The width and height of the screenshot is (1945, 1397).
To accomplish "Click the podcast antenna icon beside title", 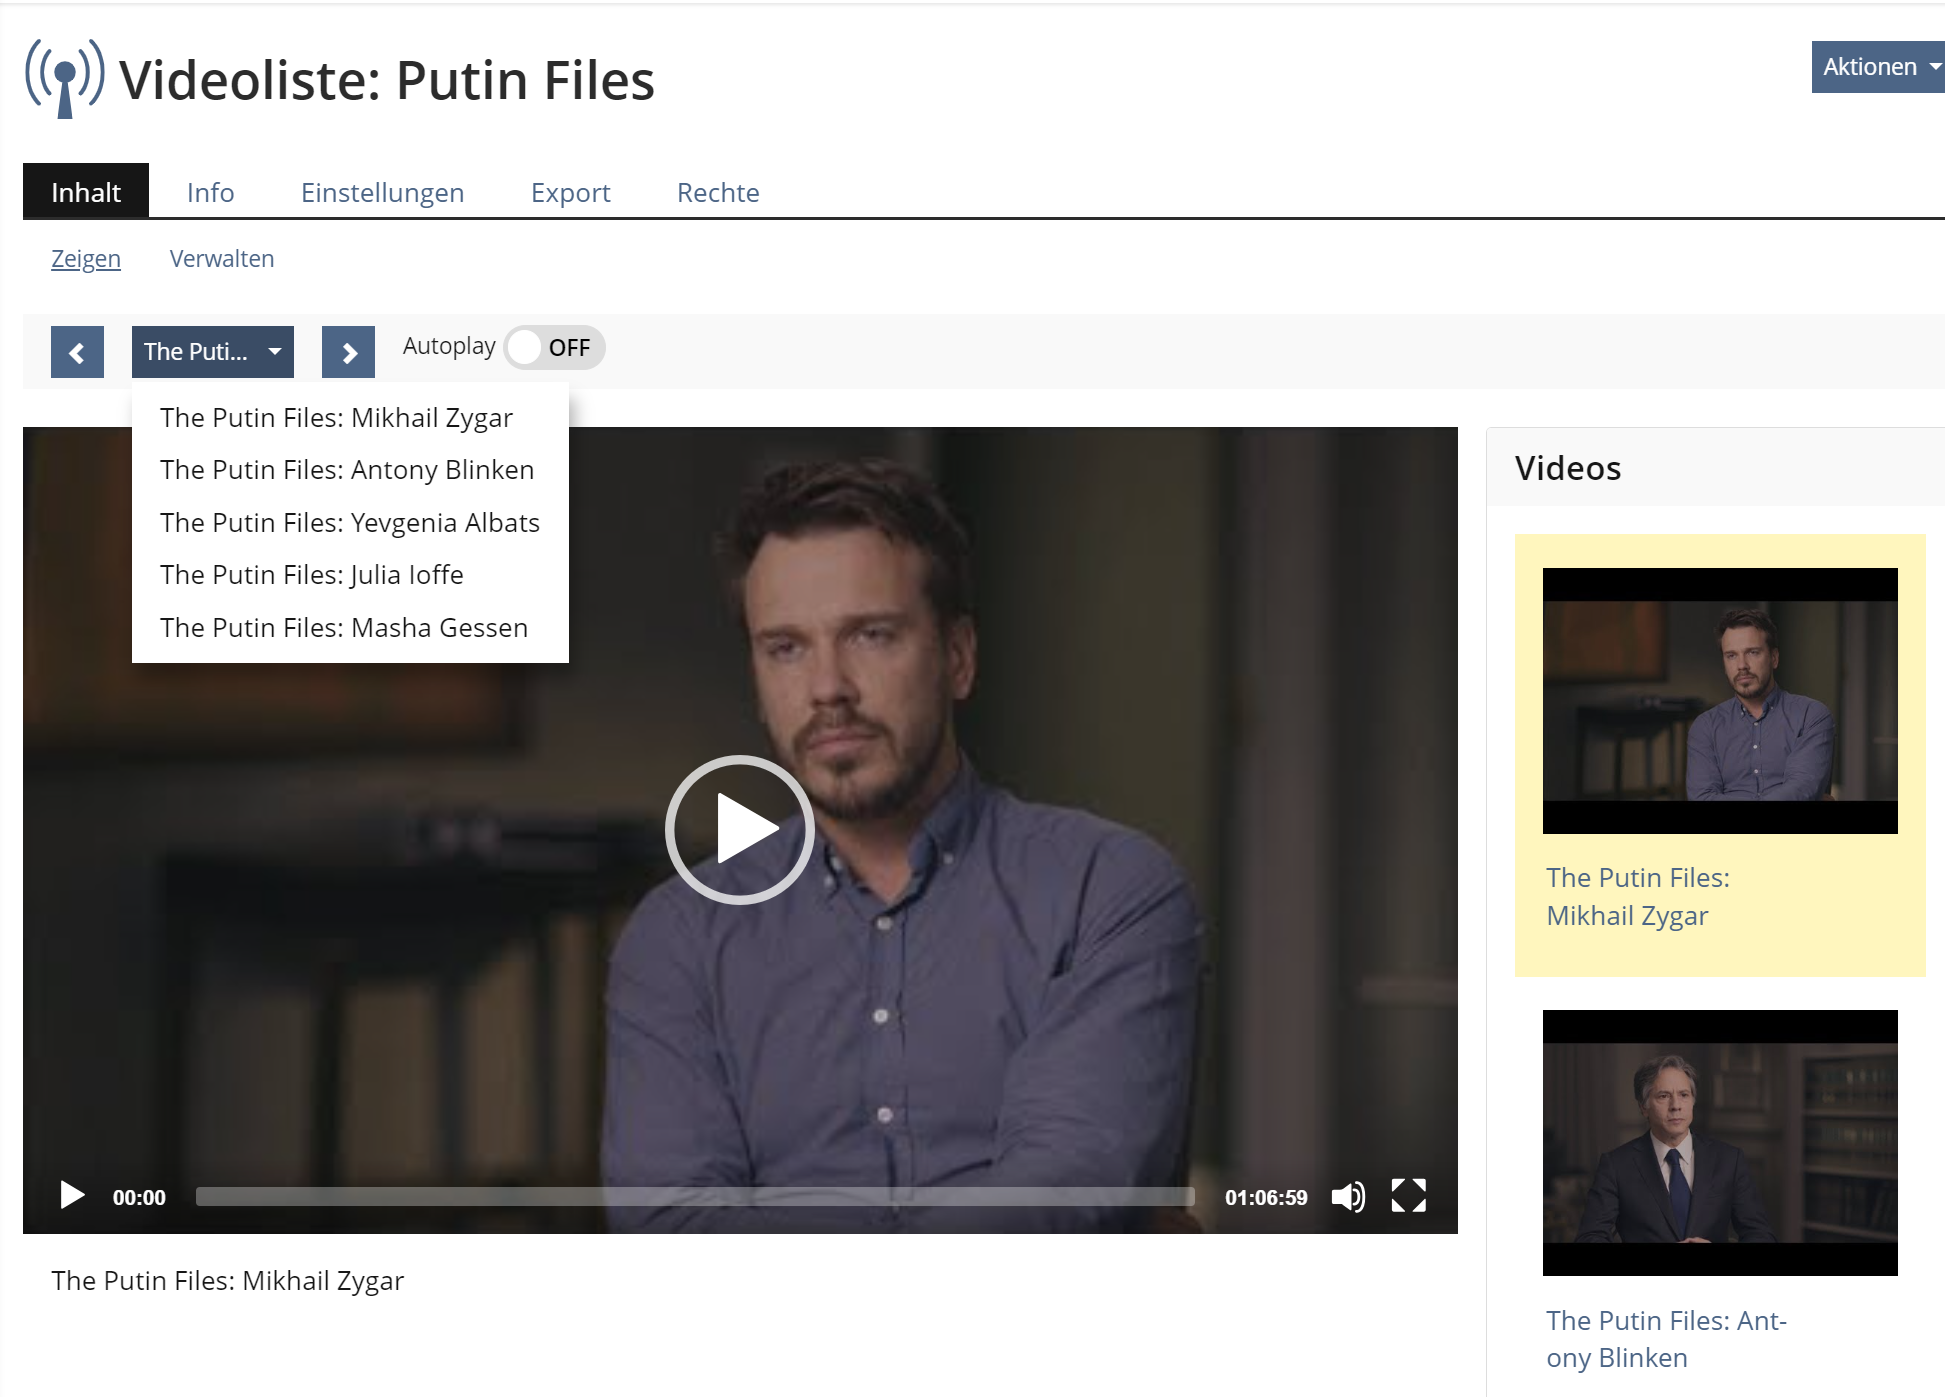I will tap(65, 79).
